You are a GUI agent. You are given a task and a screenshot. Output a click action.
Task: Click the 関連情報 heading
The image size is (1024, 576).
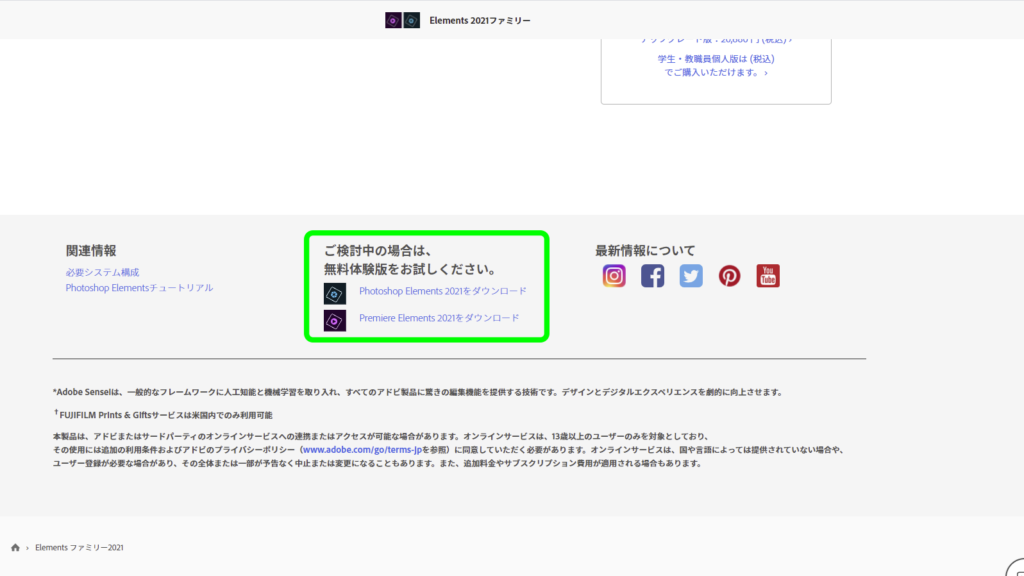(91, 251)
